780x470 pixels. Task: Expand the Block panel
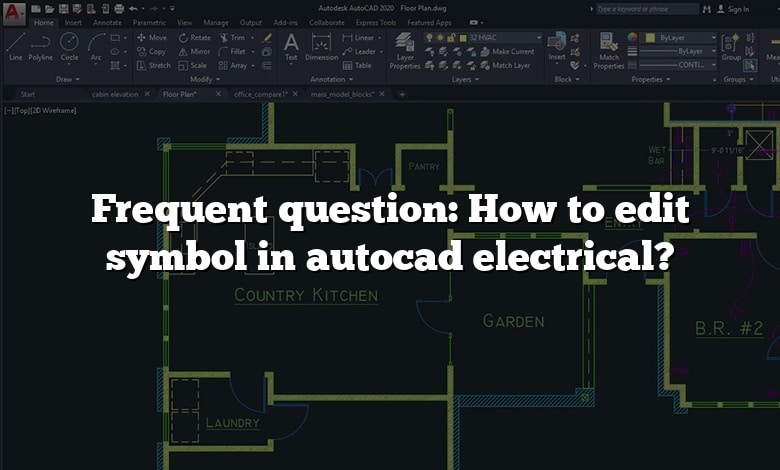click(567, 79)
